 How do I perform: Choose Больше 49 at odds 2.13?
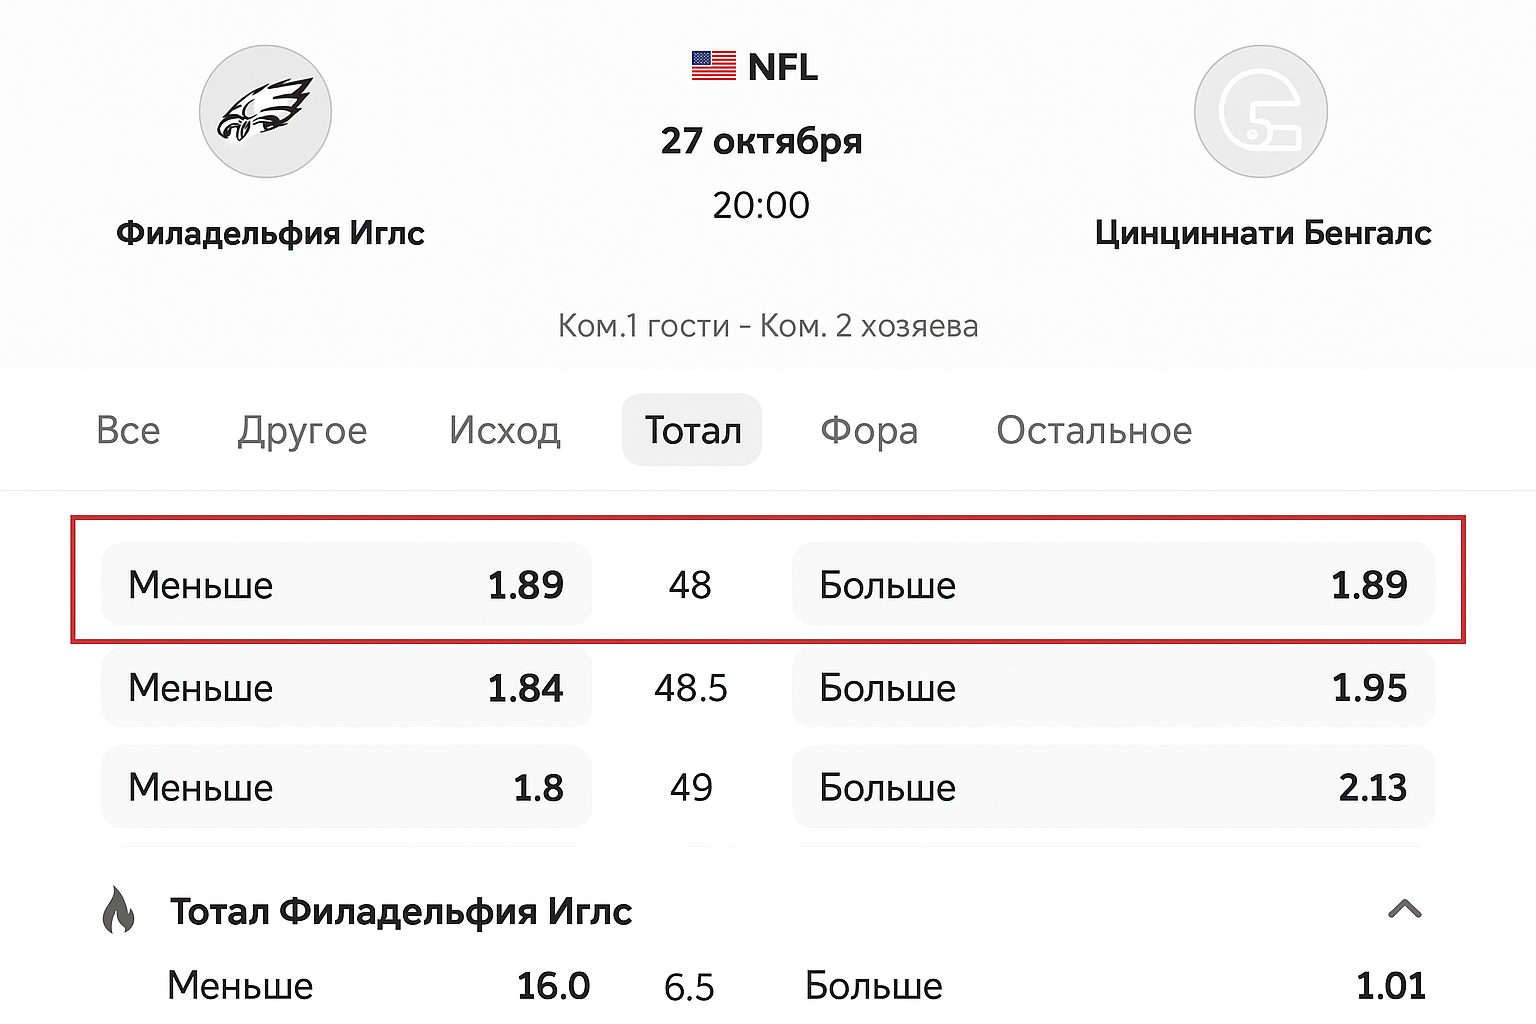pos(1113,787)
